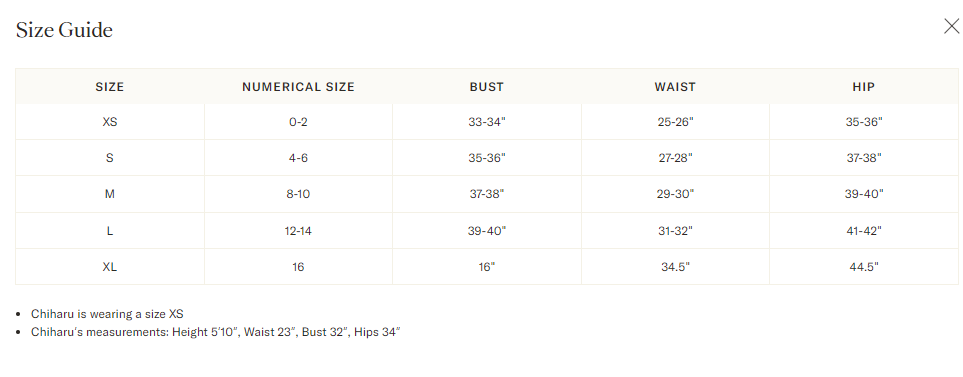Click the Size Guide heading
Image resolution: width=963 pixels, height=377 pixels.
point(64,30)
